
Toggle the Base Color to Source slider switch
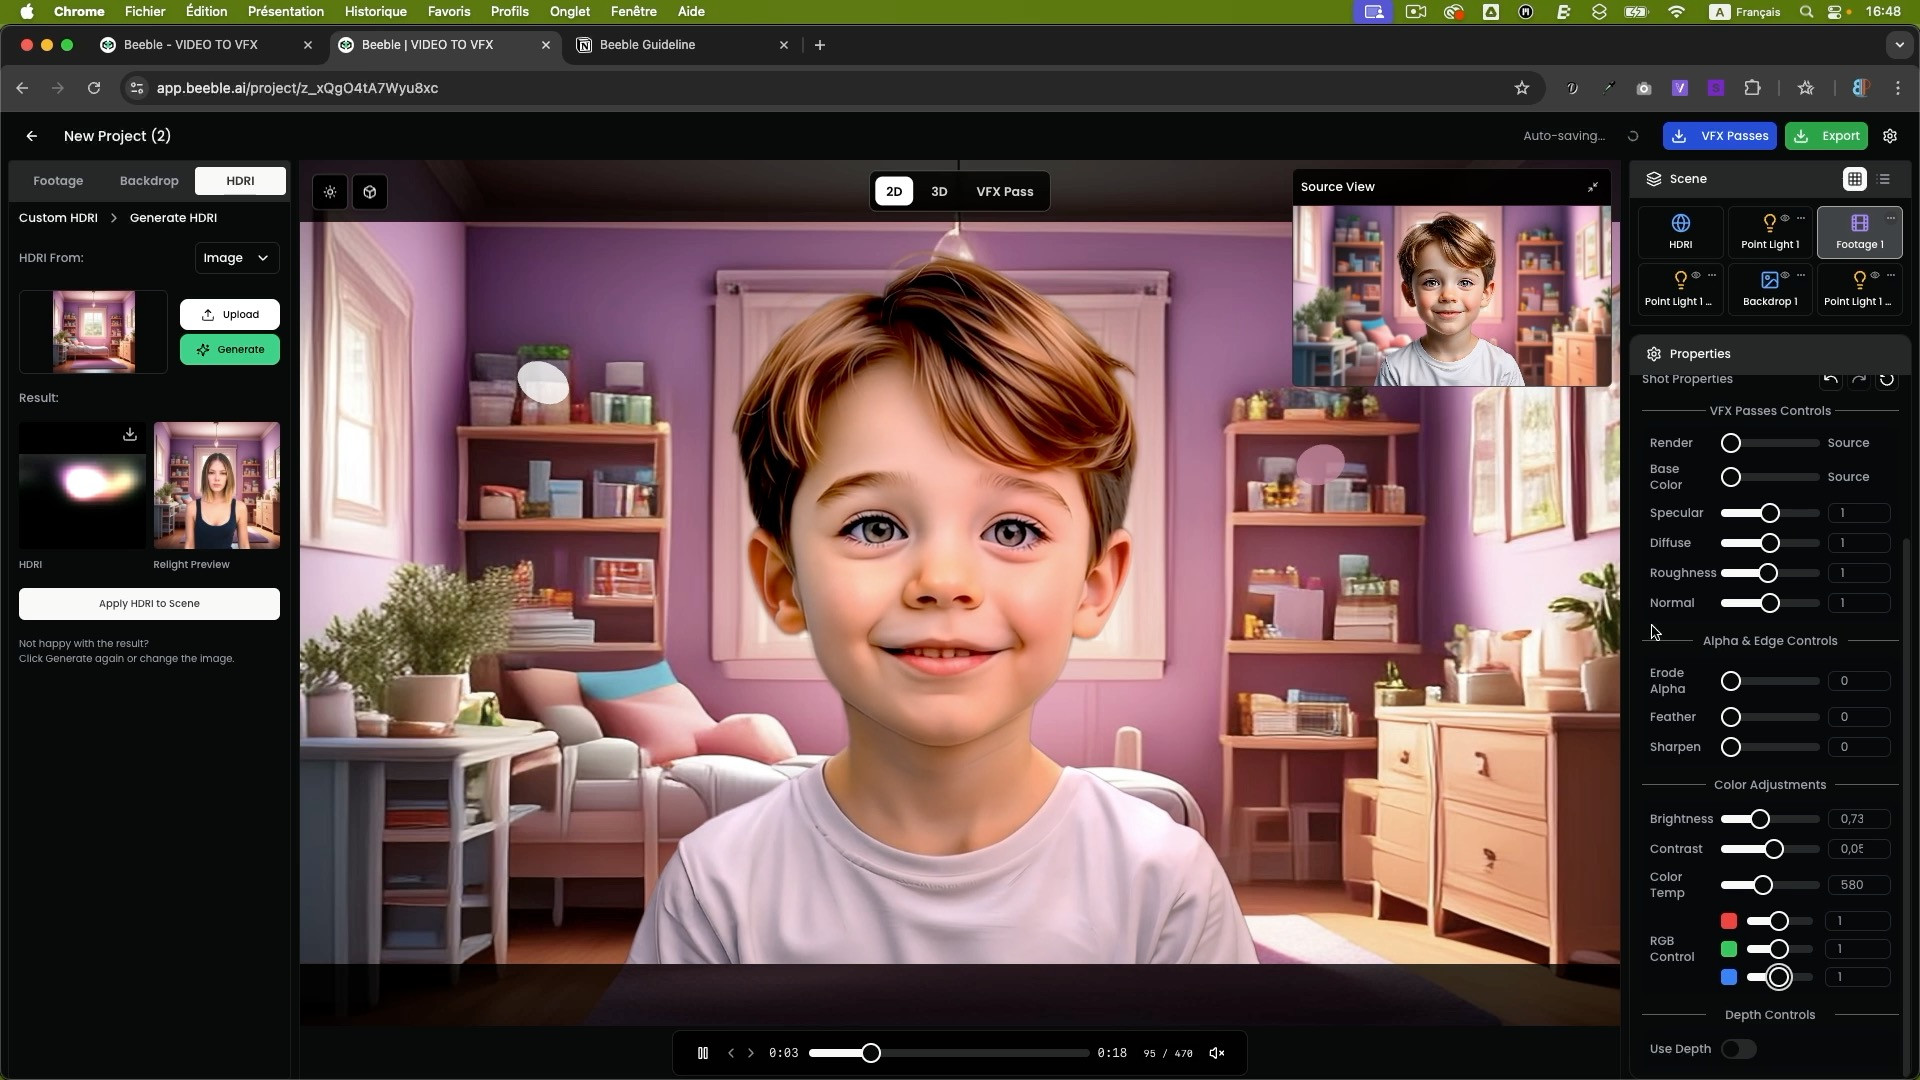(x=1731, y=477)
